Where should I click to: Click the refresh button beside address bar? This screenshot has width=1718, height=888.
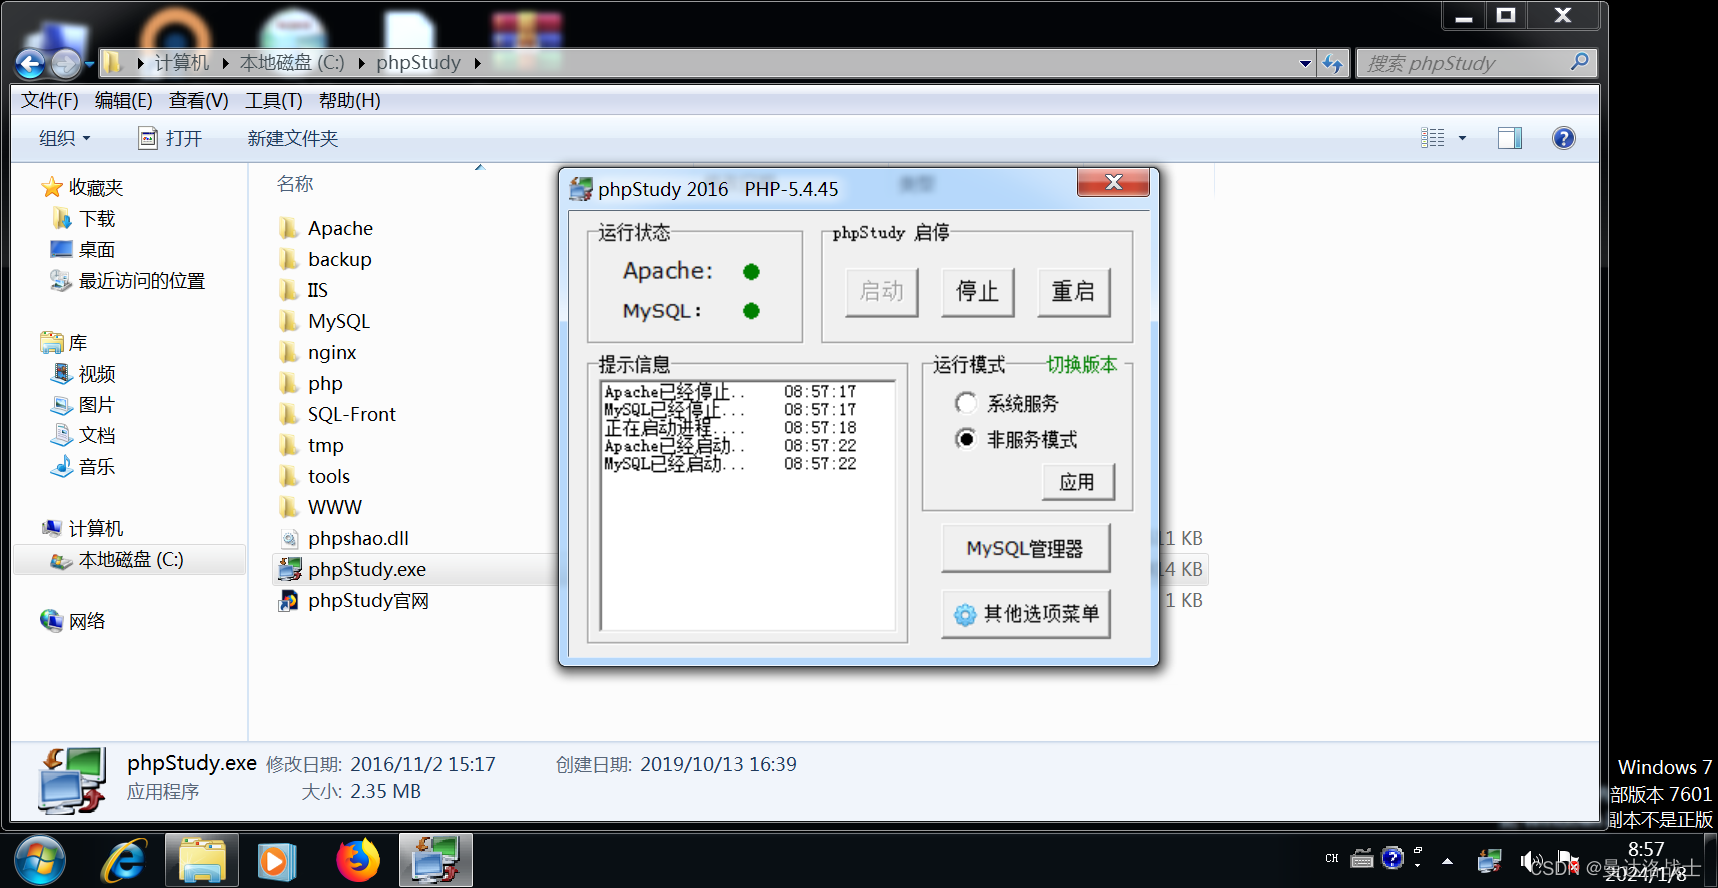point(1332,63)
